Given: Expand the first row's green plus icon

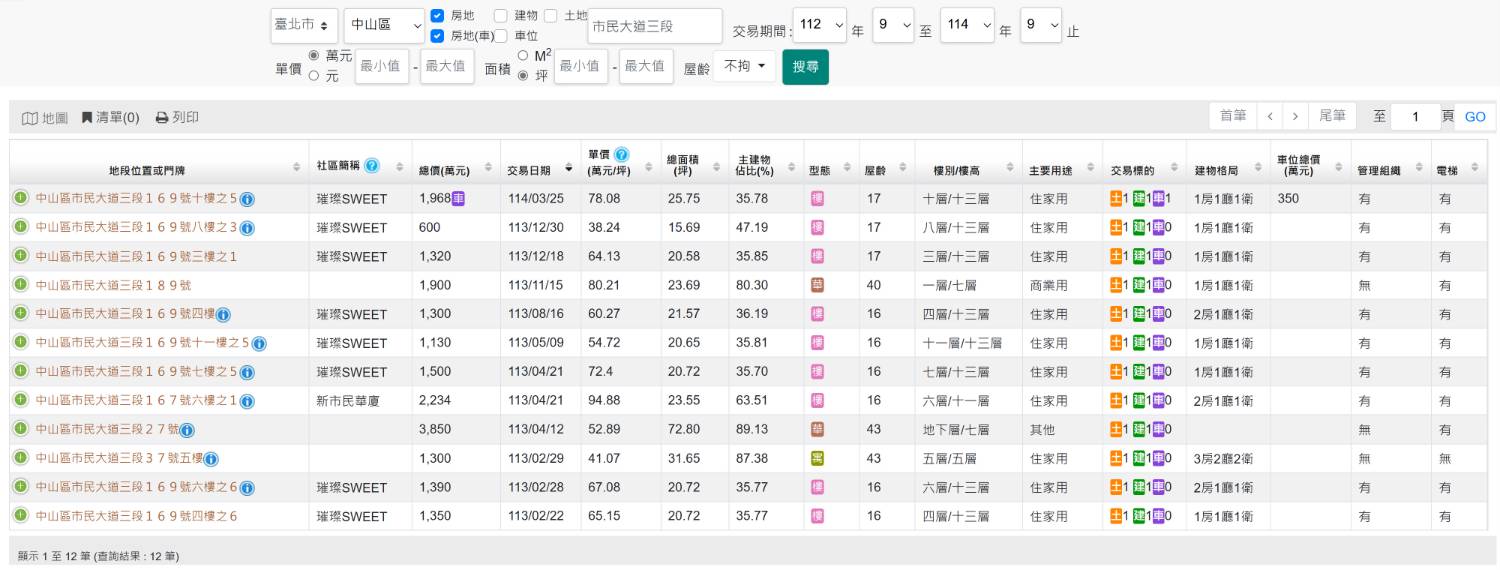Looking at the screenshot, I should tap(20, 199).
